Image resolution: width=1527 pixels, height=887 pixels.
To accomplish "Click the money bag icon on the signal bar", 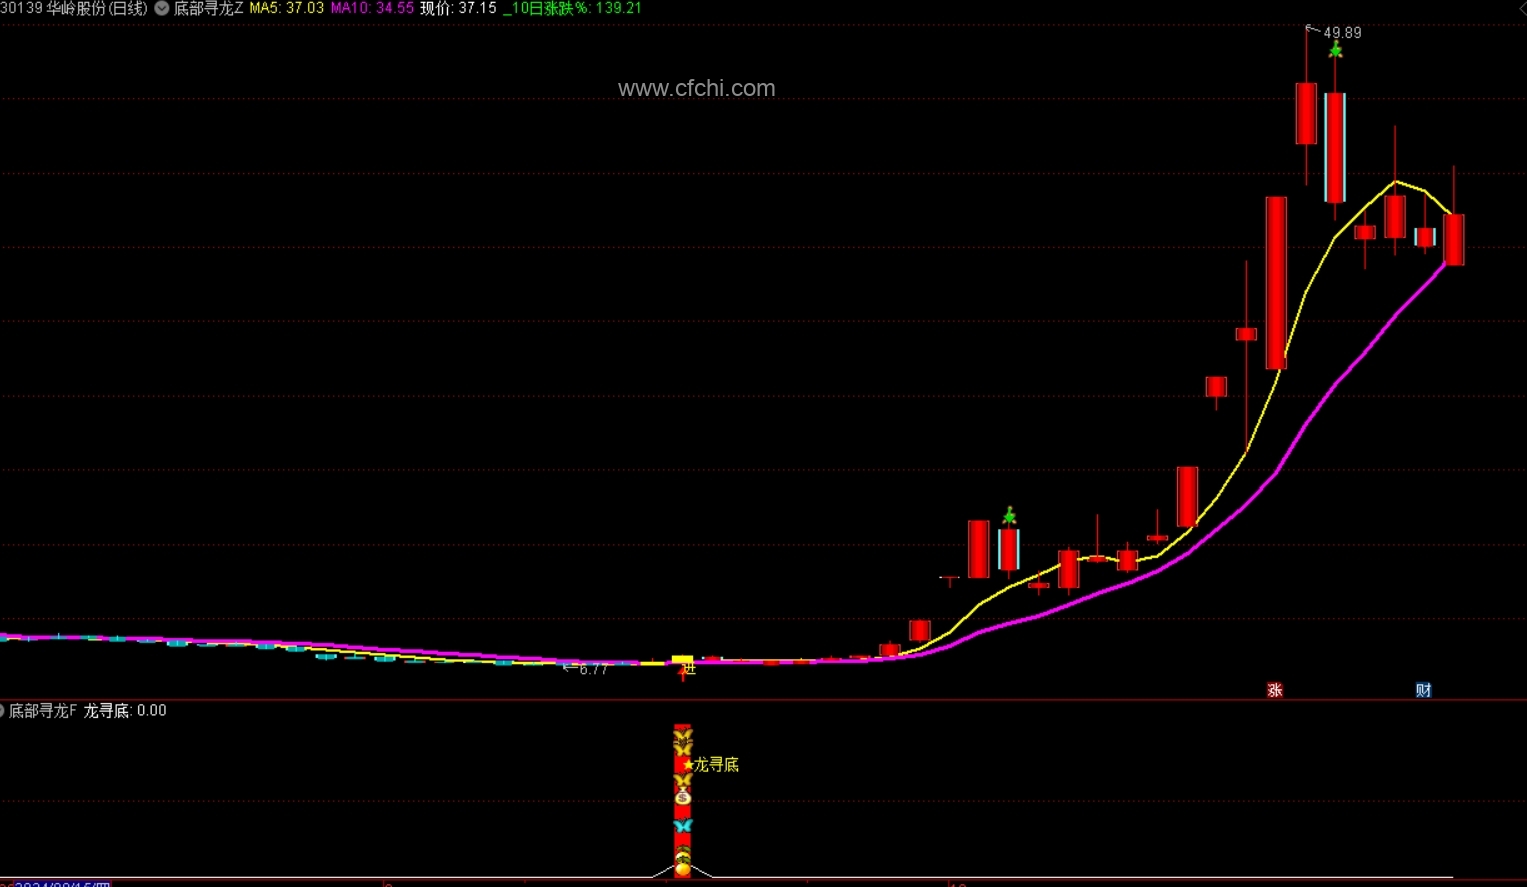I will tap(683, 797).
